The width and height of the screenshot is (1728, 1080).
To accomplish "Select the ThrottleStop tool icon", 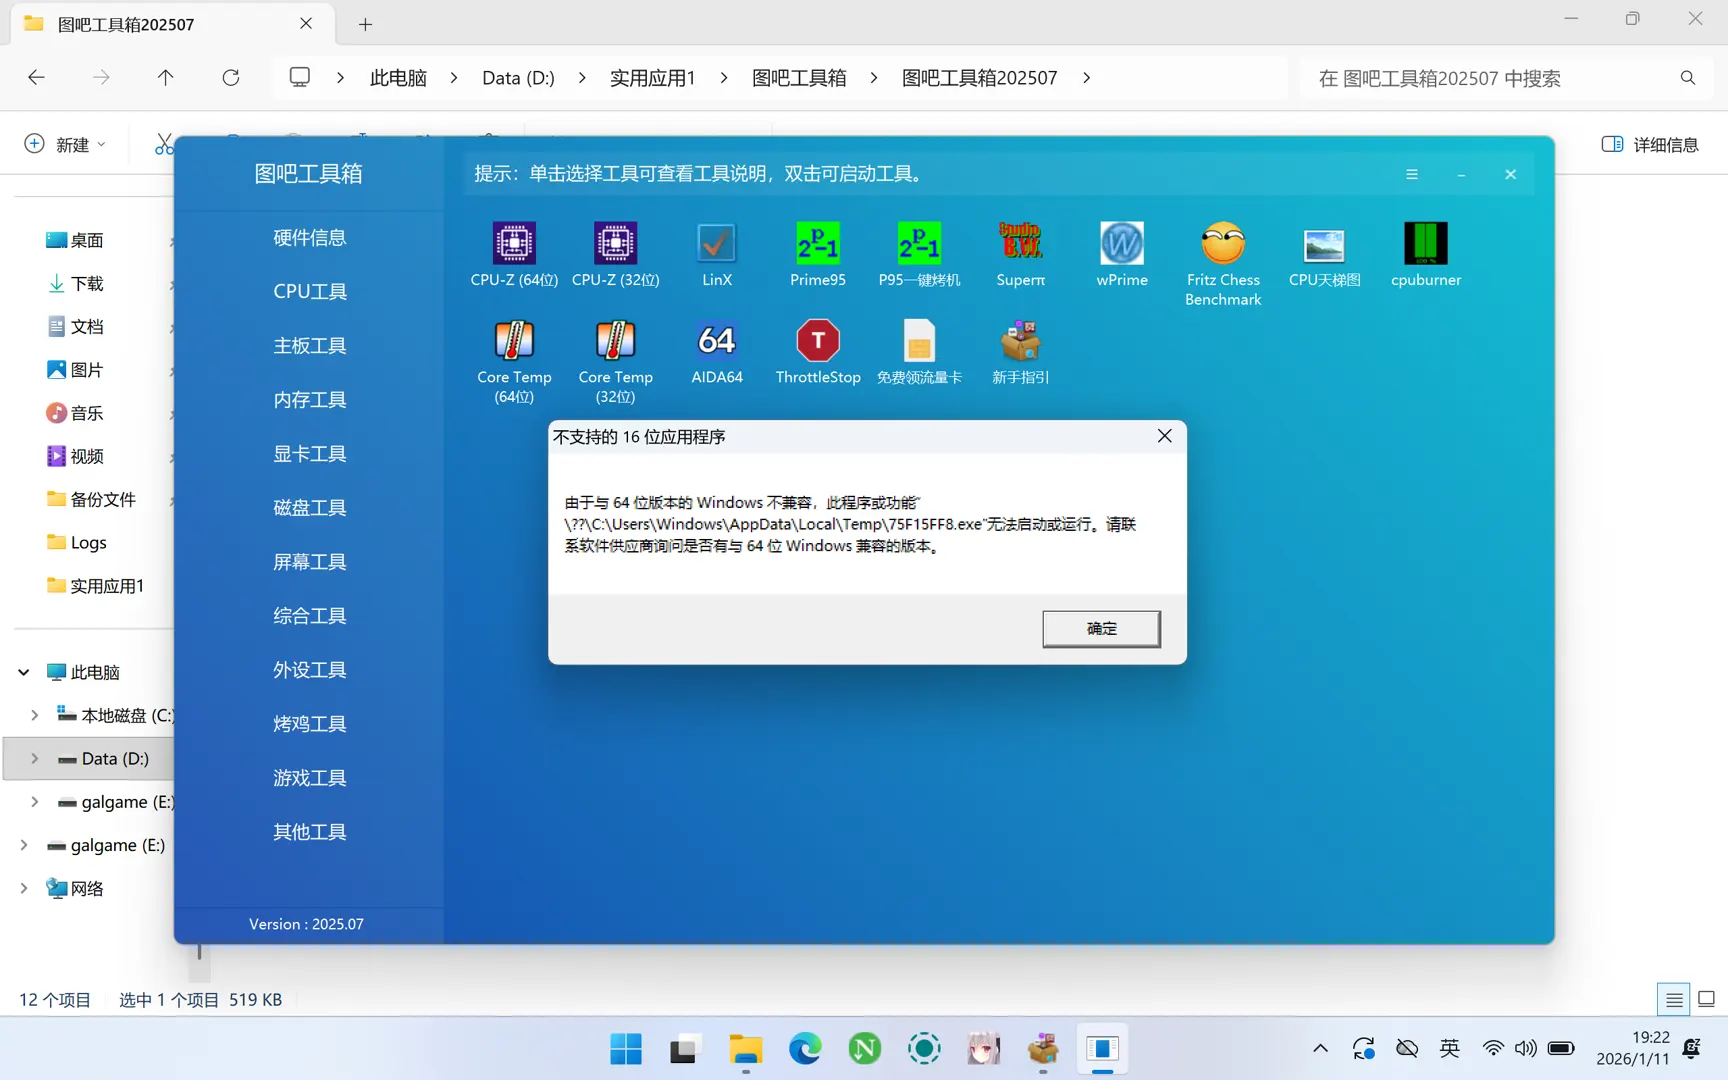I will click(818, 340).
